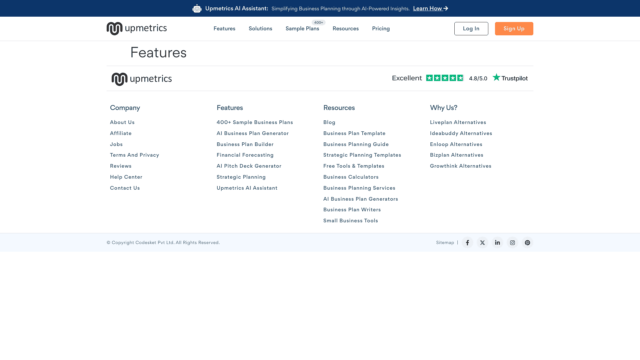
Task: Open Business Plan Template link
Action: [354, 133]
